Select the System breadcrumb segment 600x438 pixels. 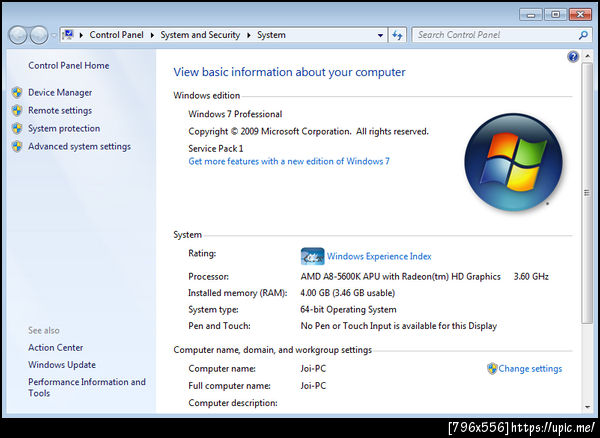point(271,35)
